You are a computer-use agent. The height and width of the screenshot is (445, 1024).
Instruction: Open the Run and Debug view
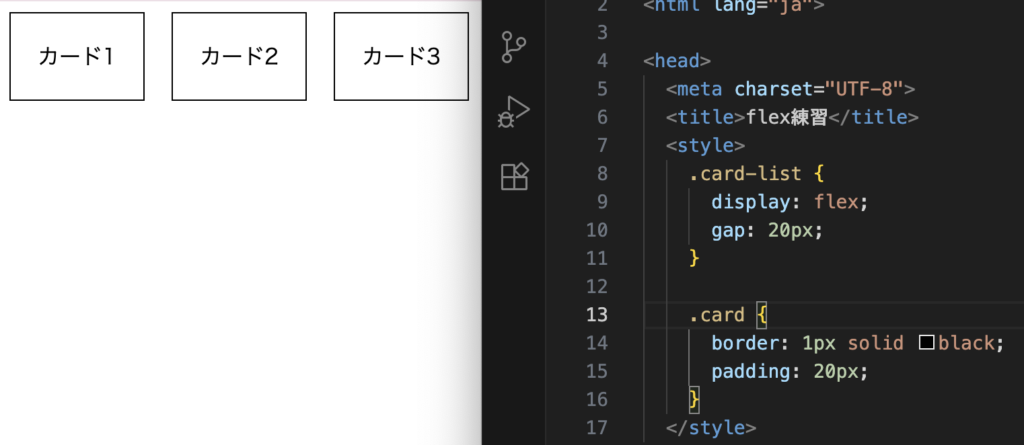(514, 112)
